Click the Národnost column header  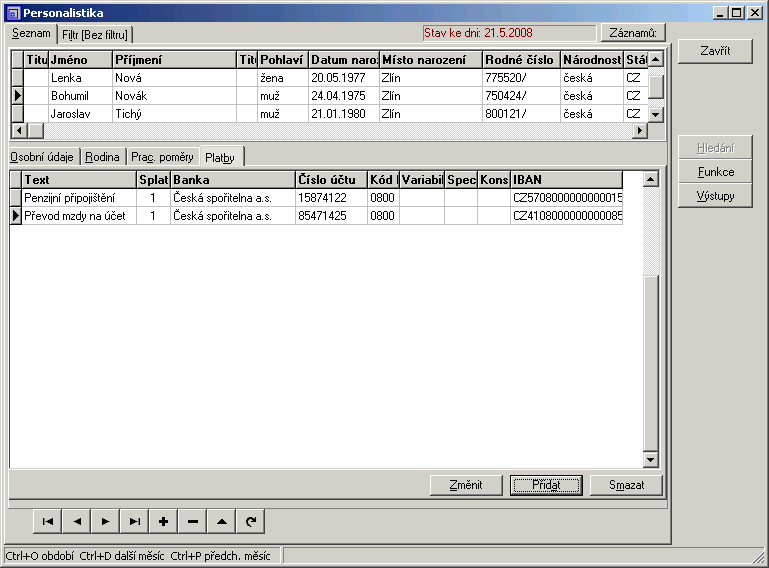pos(592,60)
